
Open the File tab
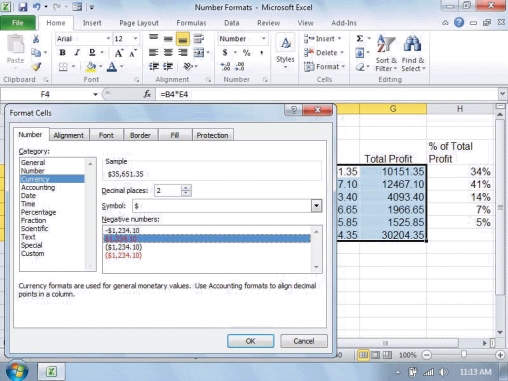coord(18,23)
